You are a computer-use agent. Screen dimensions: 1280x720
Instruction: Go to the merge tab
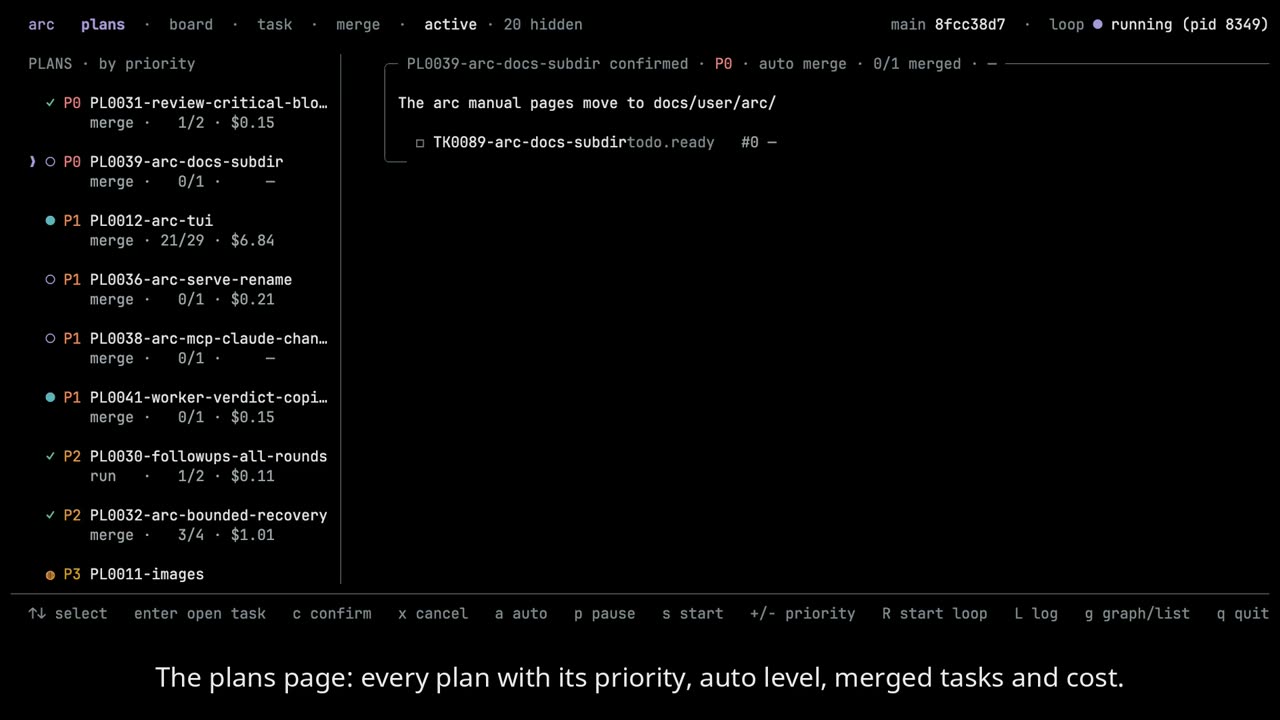(x=358, y=24)
